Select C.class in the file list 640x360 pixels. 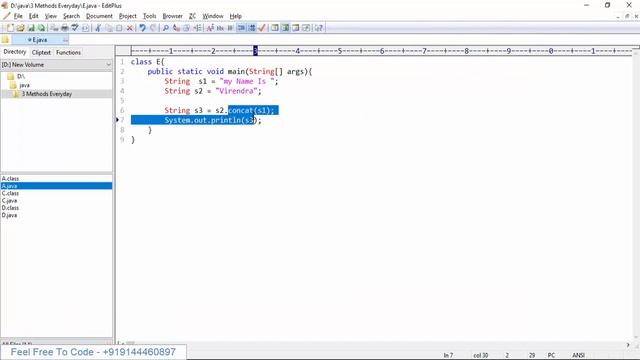click(10, 193)
